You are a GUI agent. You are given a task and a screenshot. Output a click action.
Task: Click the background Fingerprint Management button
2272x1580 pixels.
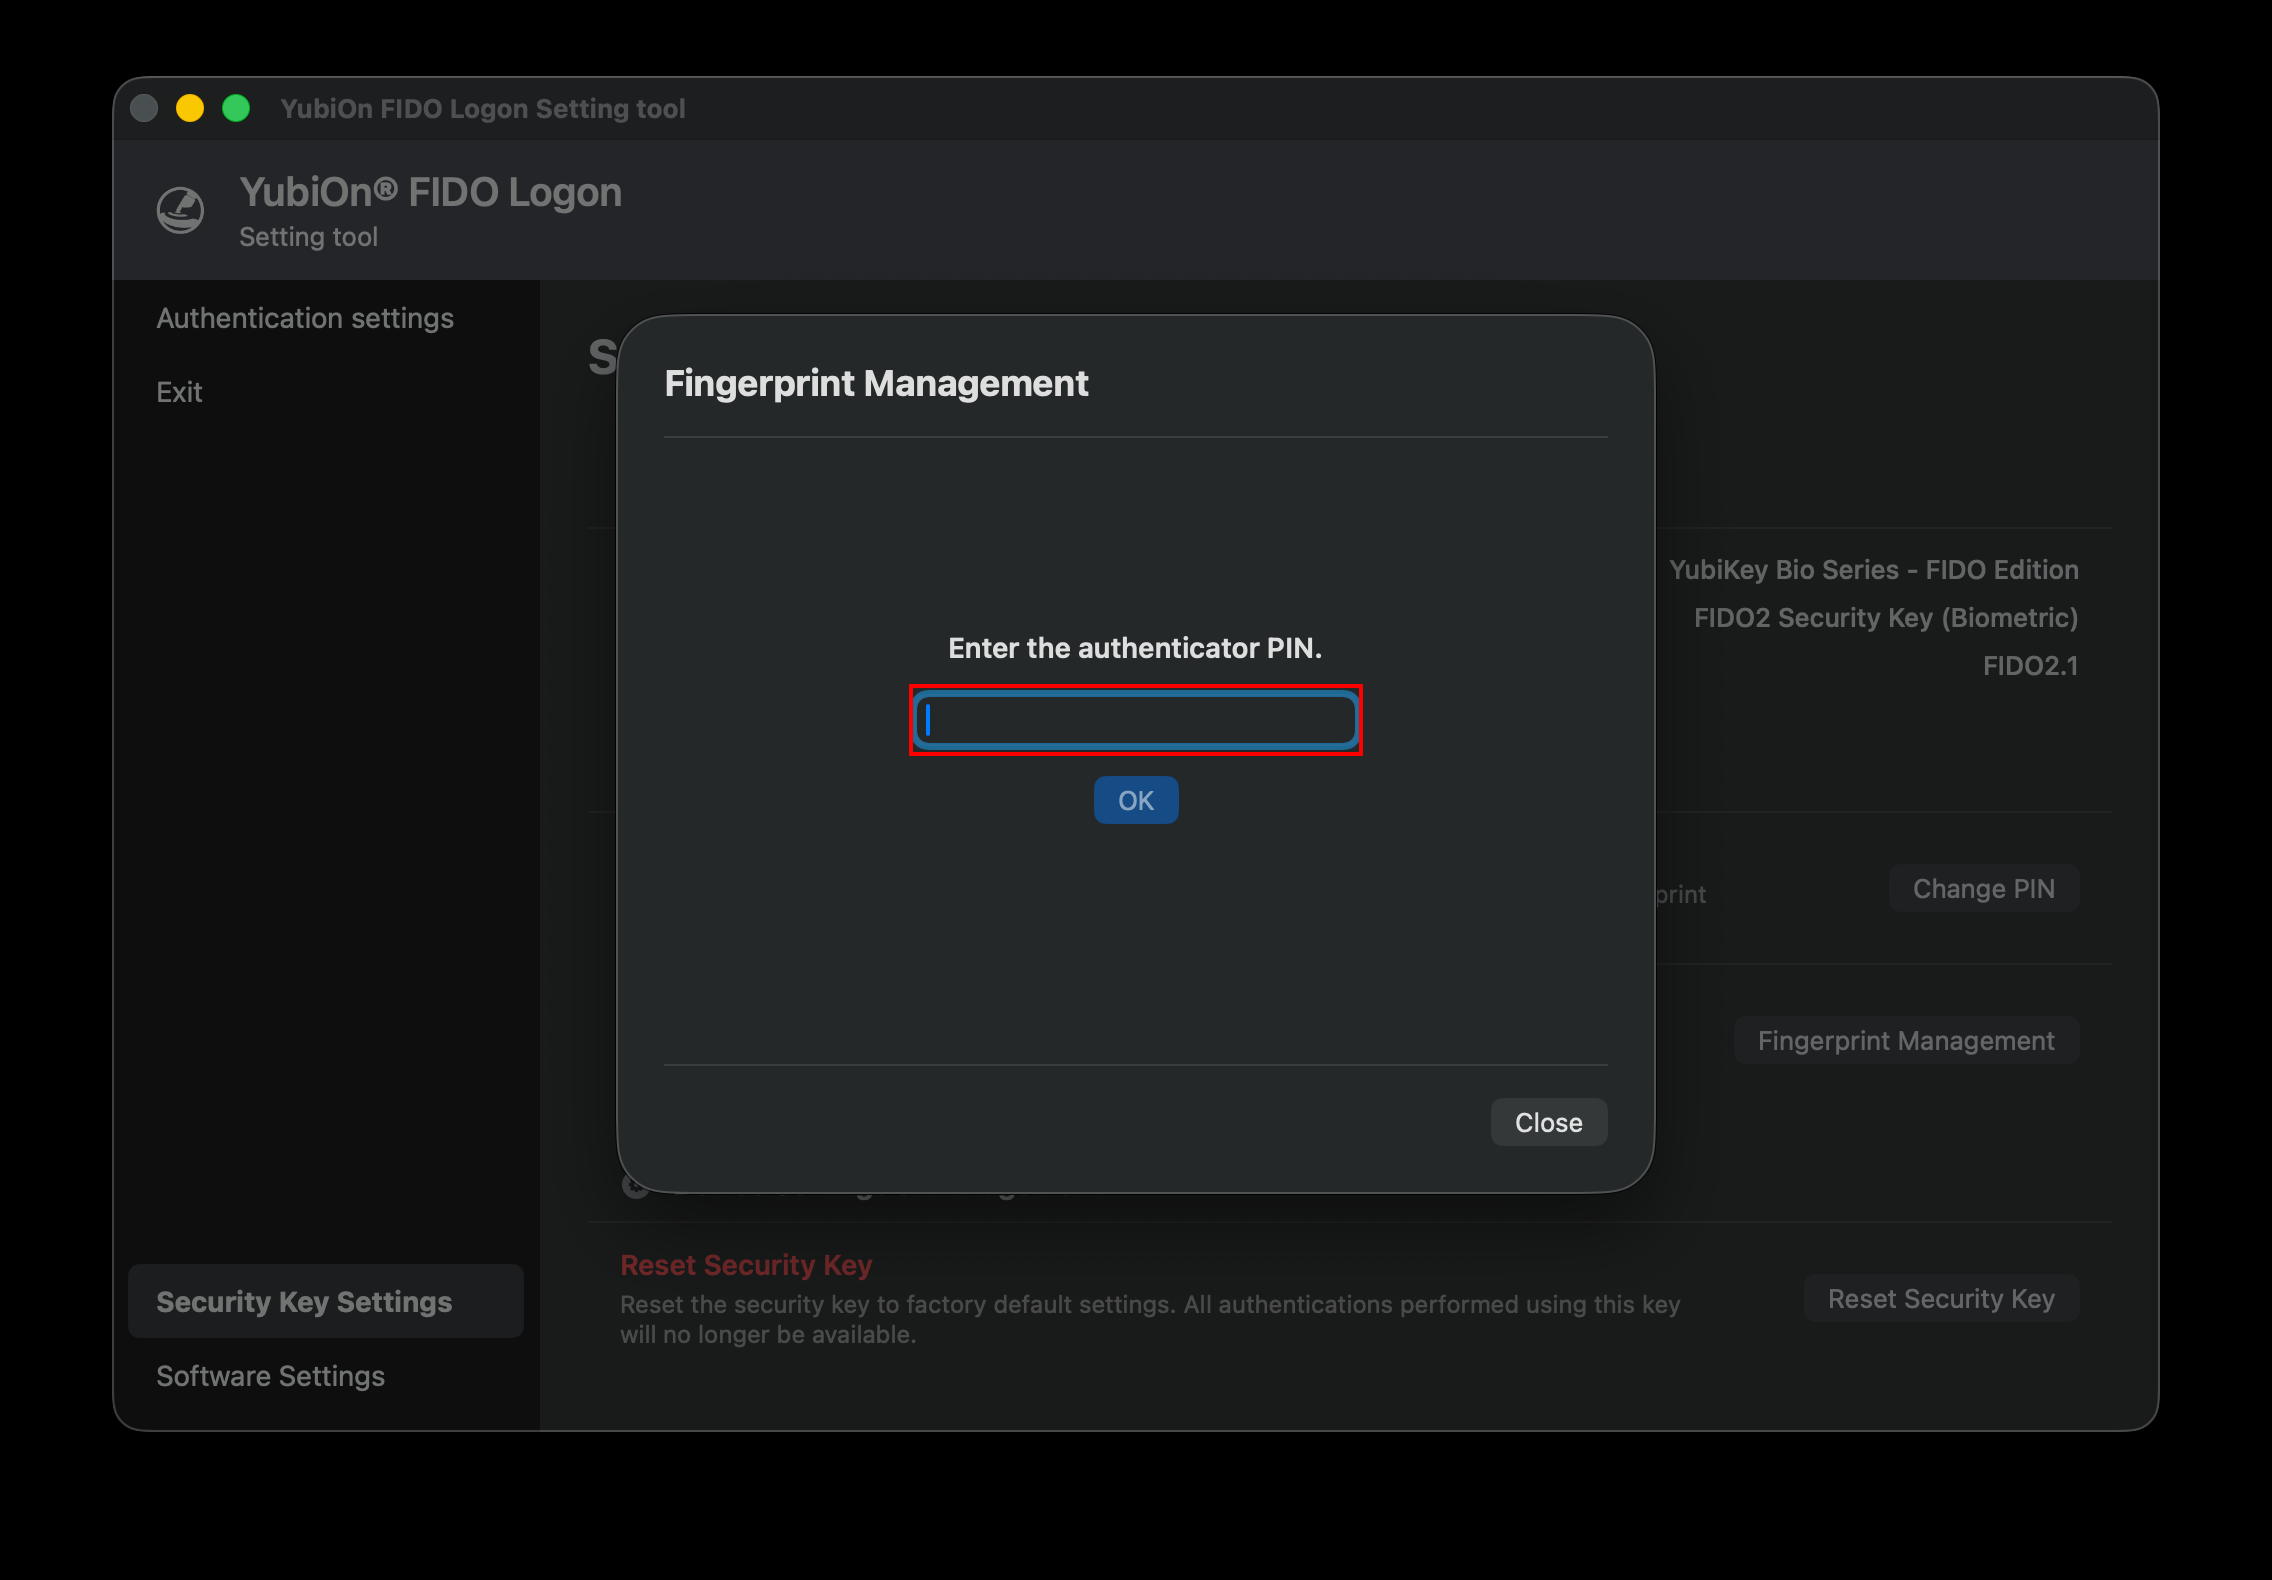[x=1906, y=1040]
